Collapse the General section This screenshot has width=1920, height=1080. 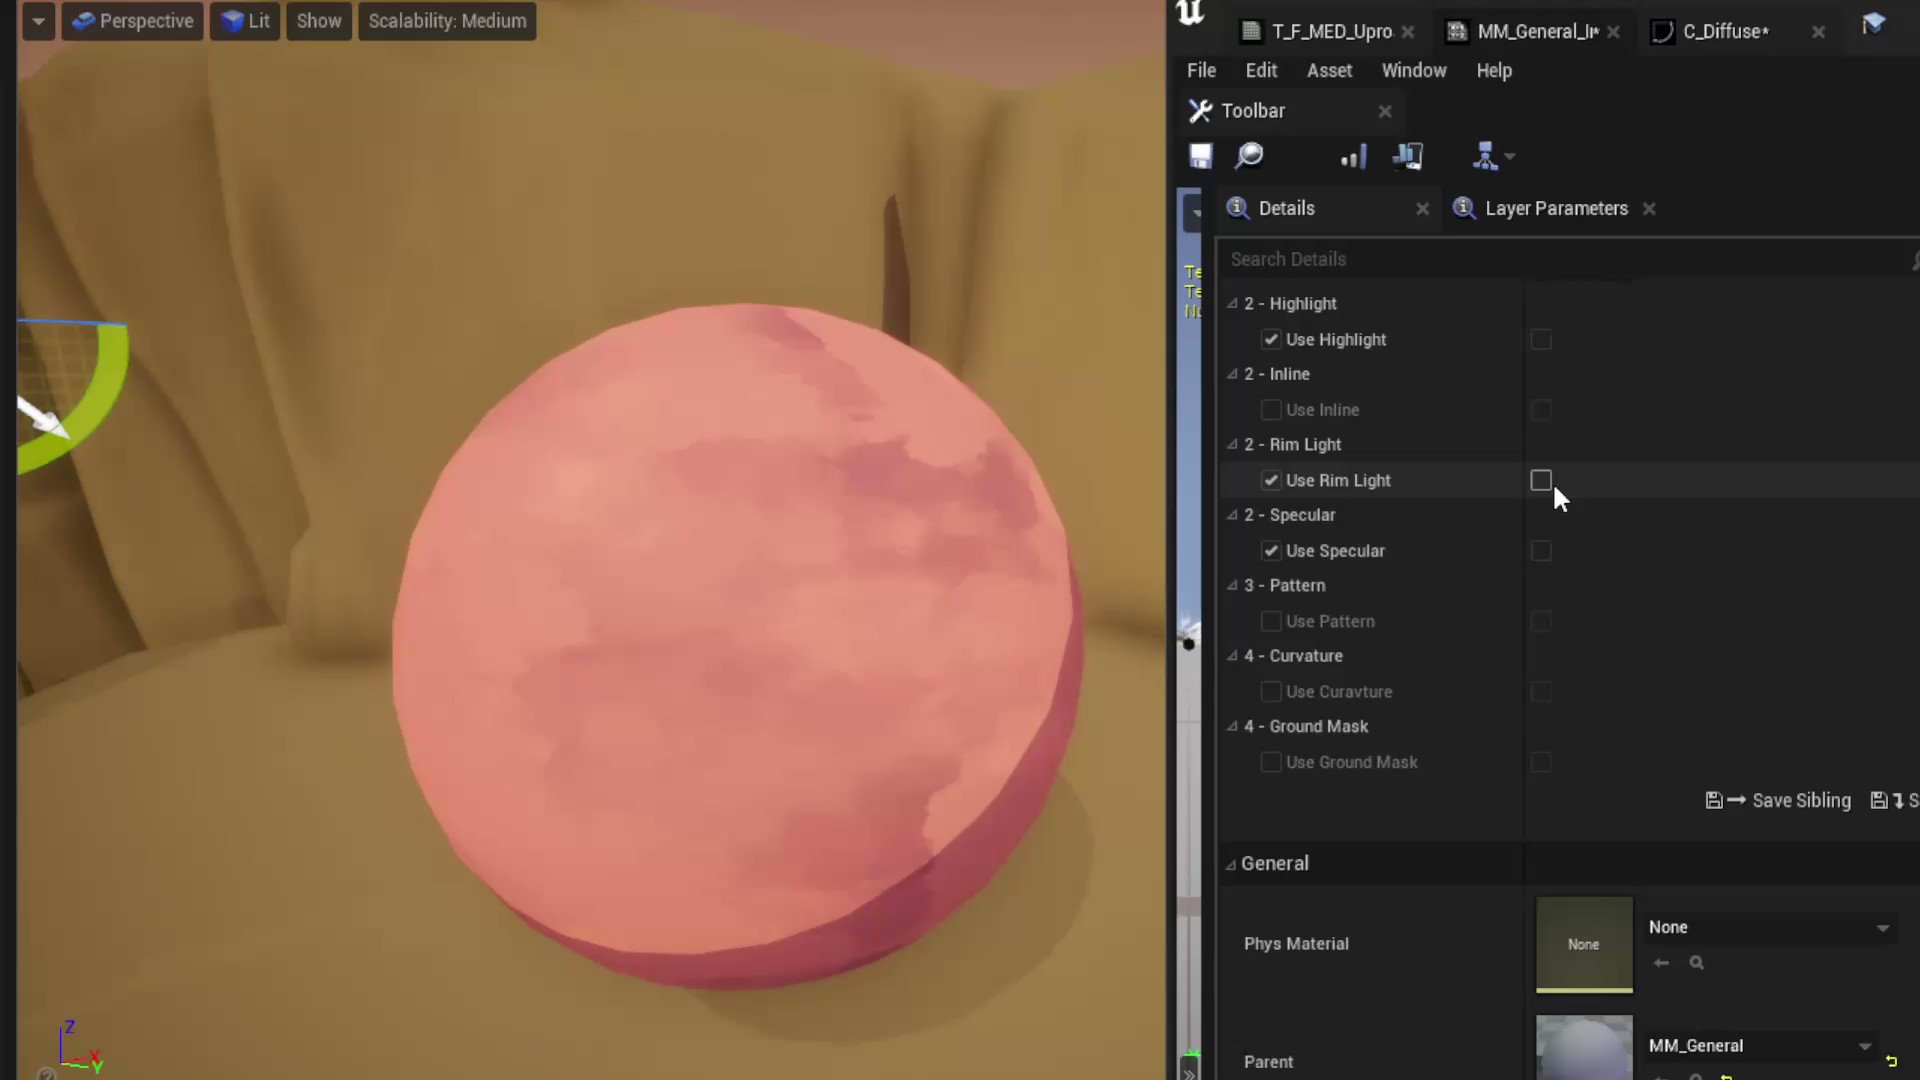pos(1232,863)
